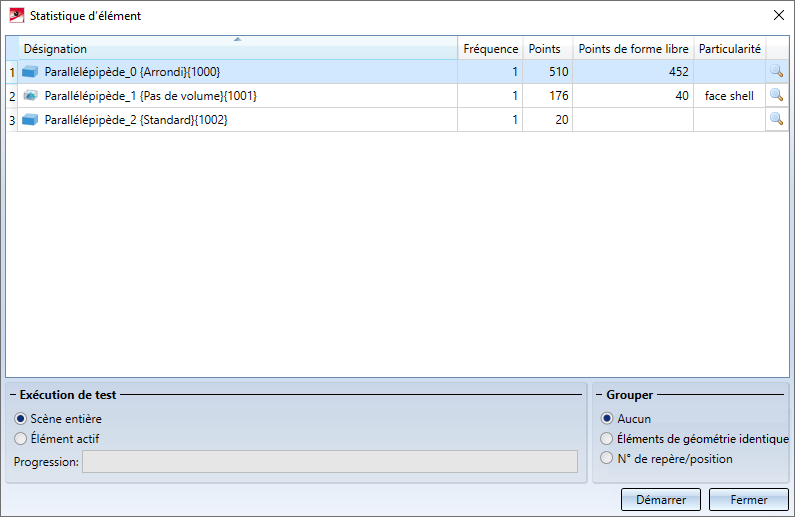Click Fréquence value of Parallélépipède_0
Viewport: 795px width, 517px height.
click(x=490, y=72)
